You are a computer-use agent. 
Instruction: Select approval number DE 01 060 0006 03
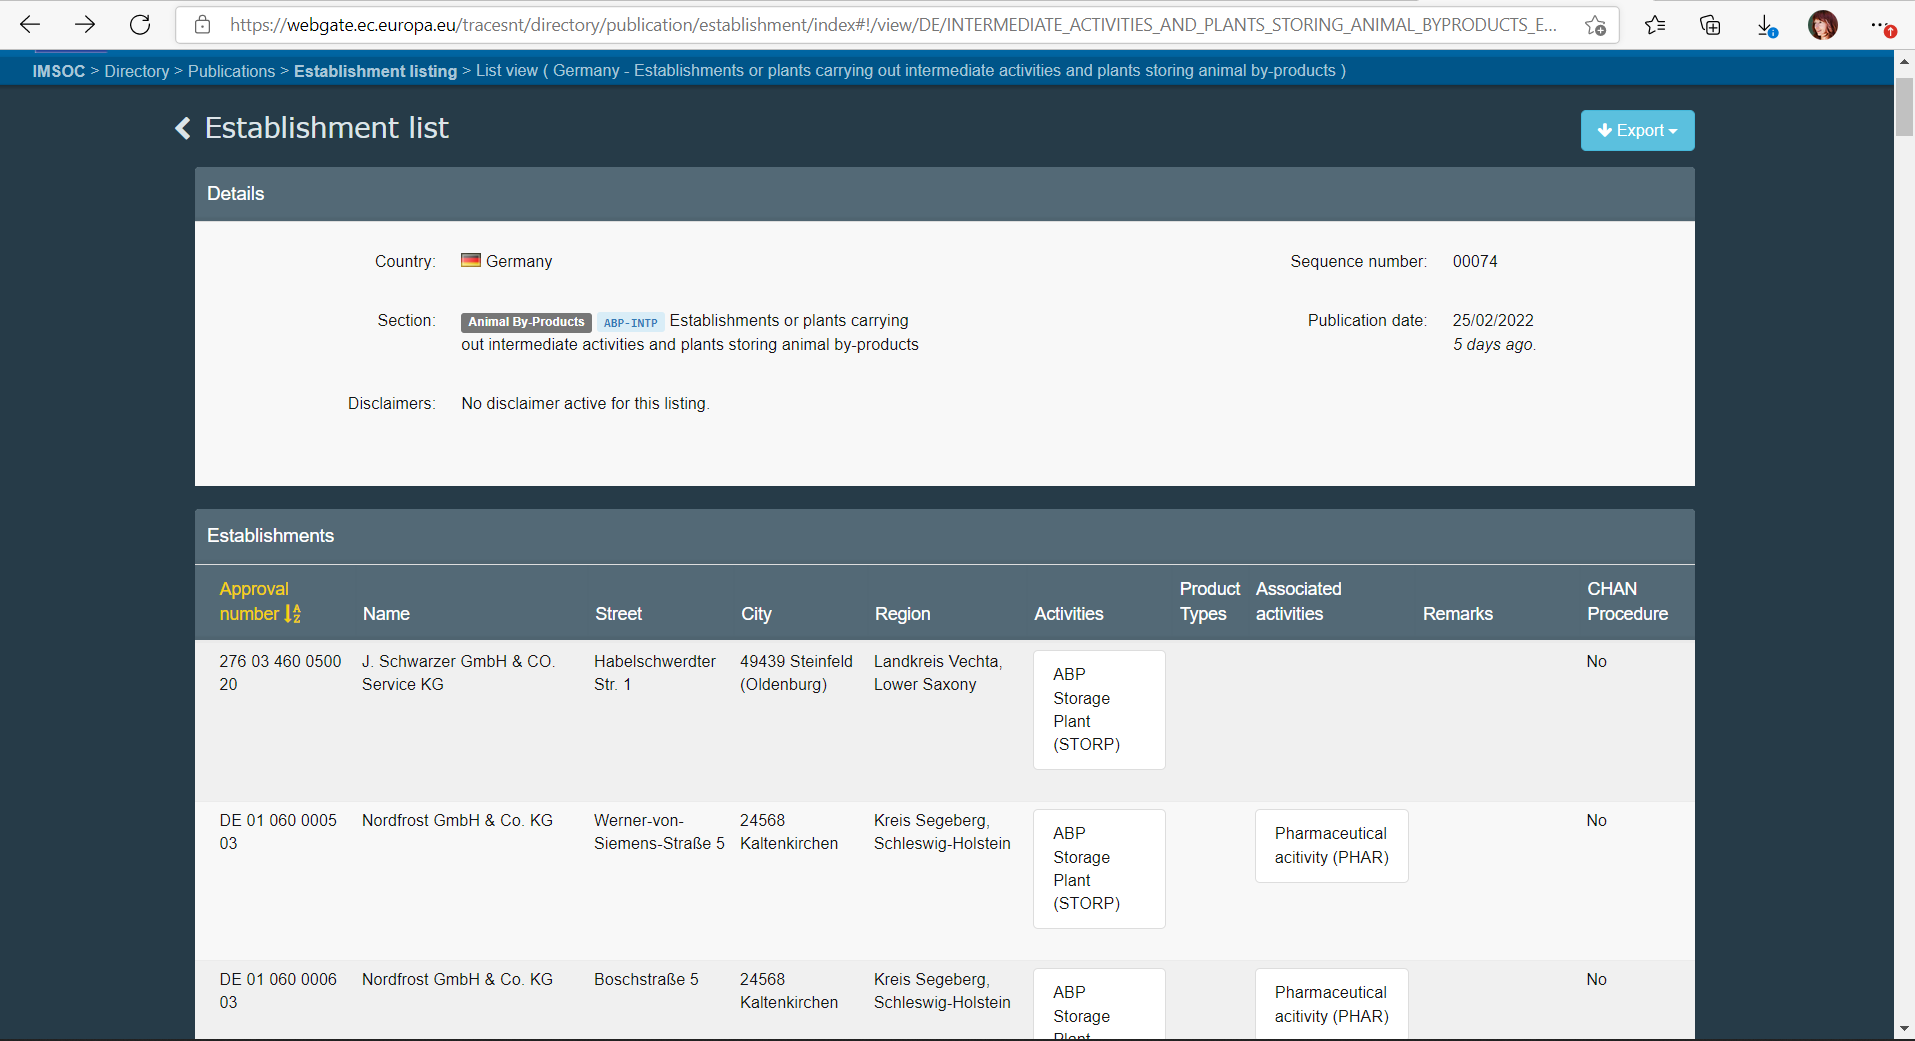click(278, 991)
